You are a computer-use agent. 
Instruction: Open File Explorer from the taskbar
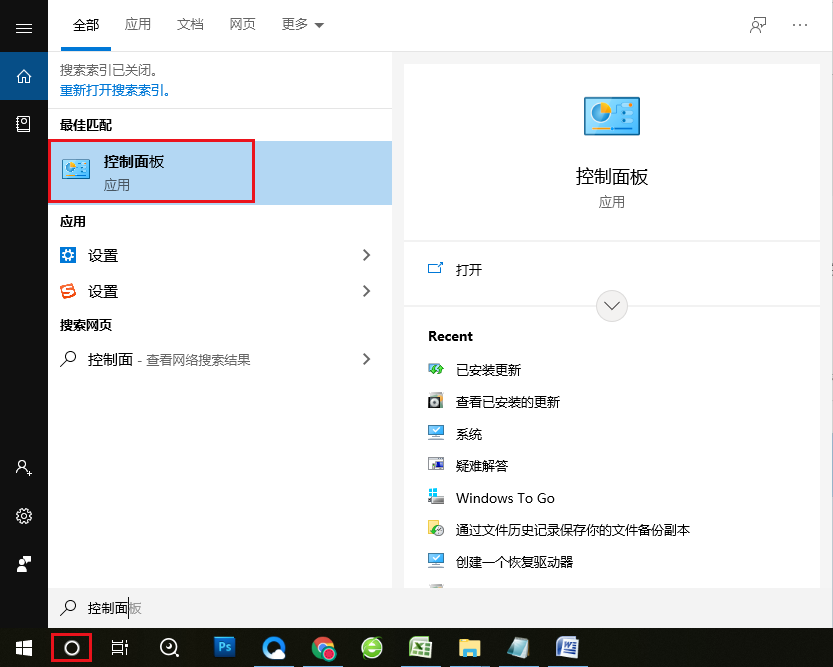[x=470, y=648]
